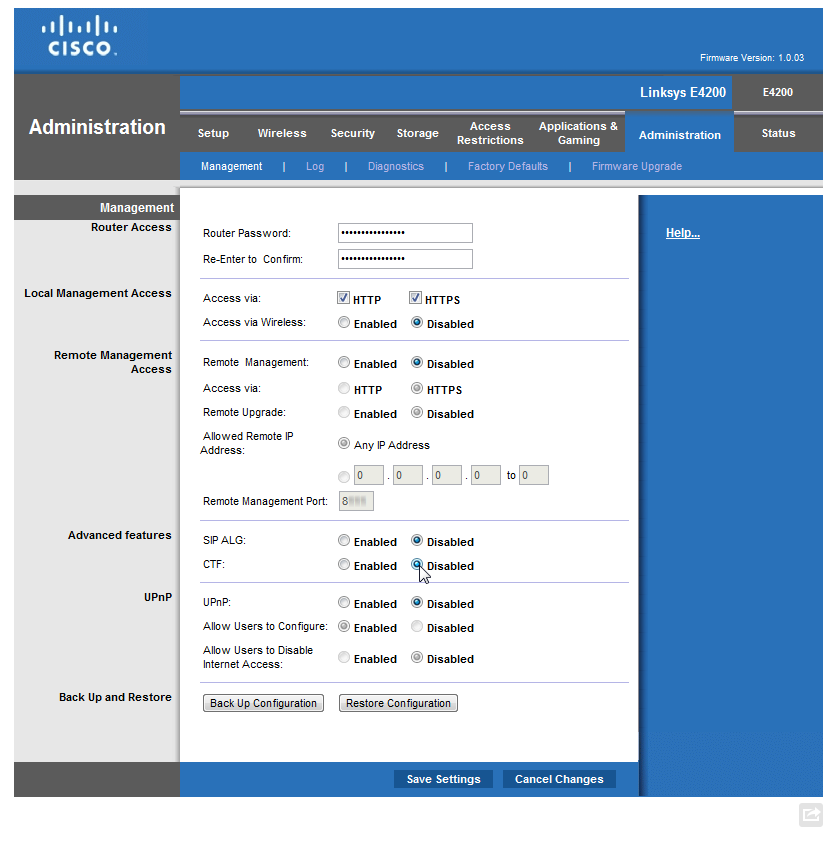Screen dimensions: 837x841
Task: Click the third IP address octet field
Action: pyautogui.click(x=447, y=475)
